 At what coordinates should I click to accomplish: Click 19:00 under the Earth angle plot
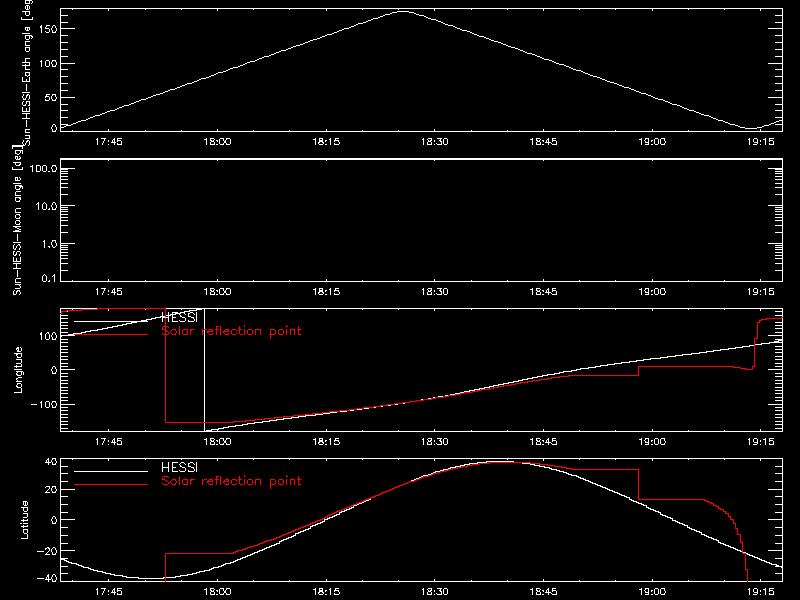click(x=652, y=142)
